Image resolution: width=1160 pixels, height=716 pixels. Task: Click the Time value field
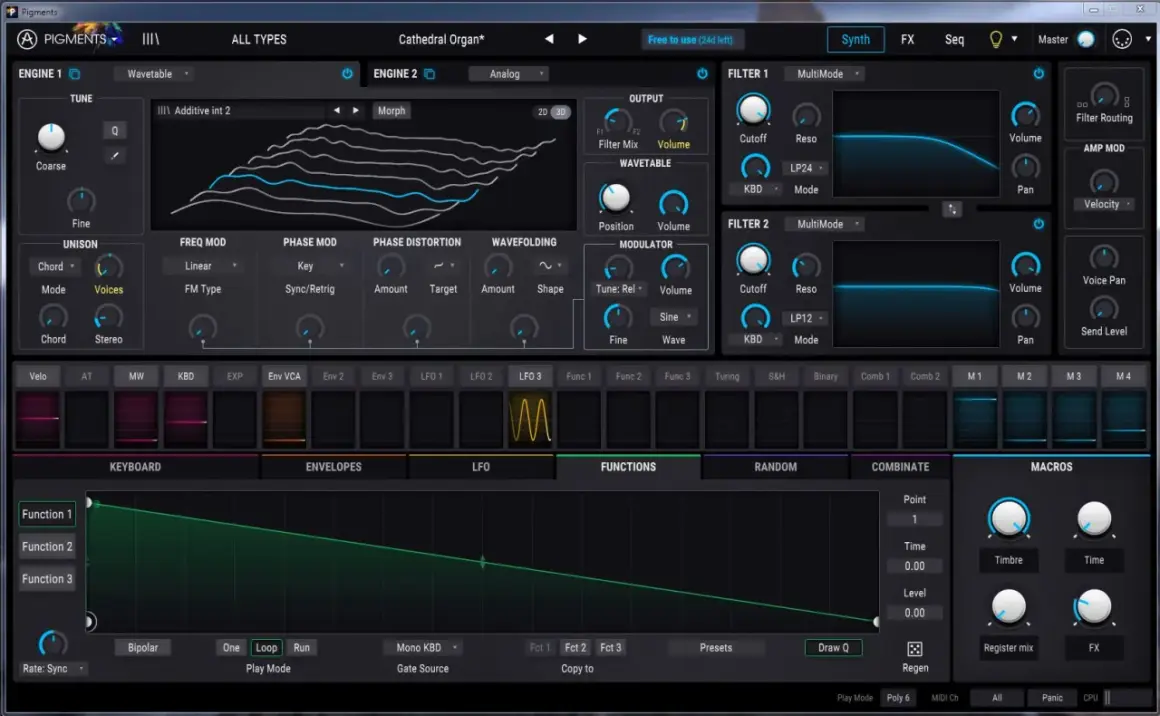pyautogui.click(x=914, y=566)
